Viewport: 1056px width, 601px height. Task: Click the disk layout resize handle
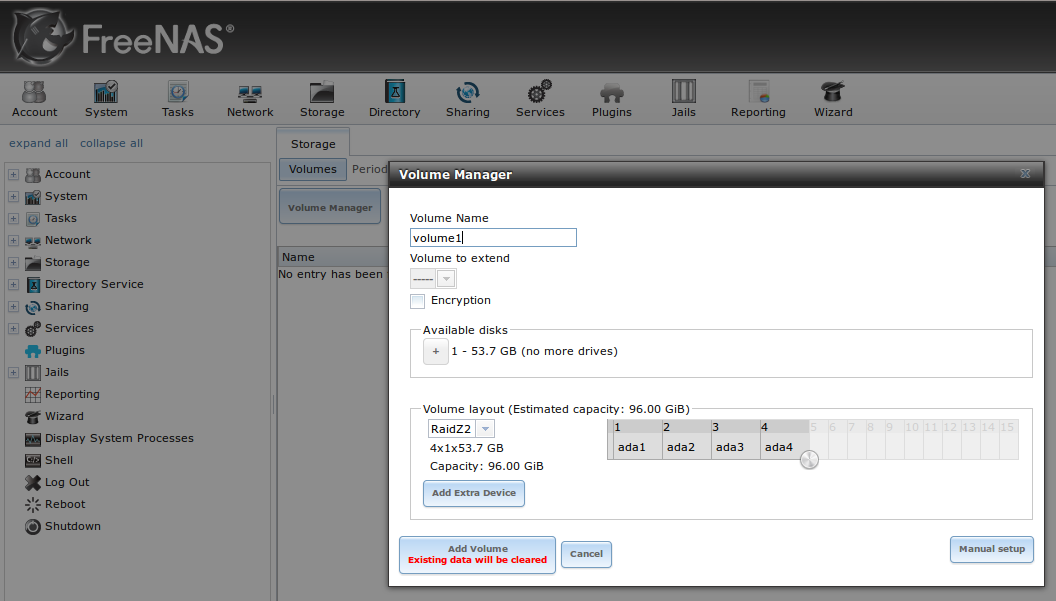pyautogui.click(x=809, y=460)
